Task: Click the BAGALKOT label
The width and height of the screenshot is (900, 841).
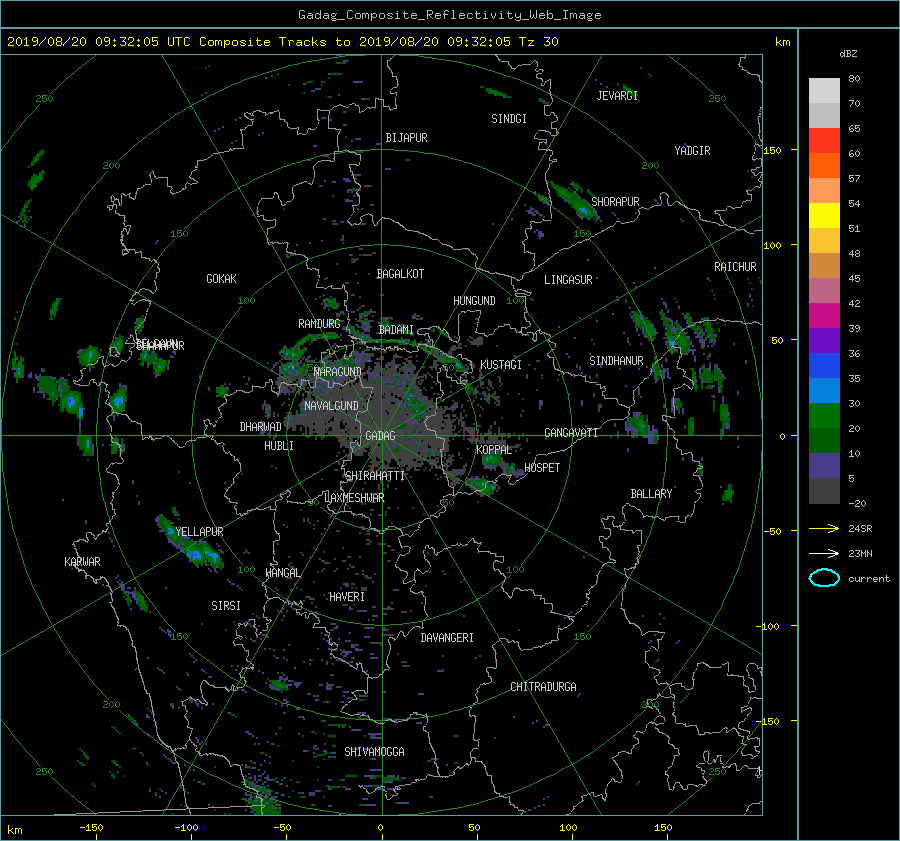Action: coord(400,274)
